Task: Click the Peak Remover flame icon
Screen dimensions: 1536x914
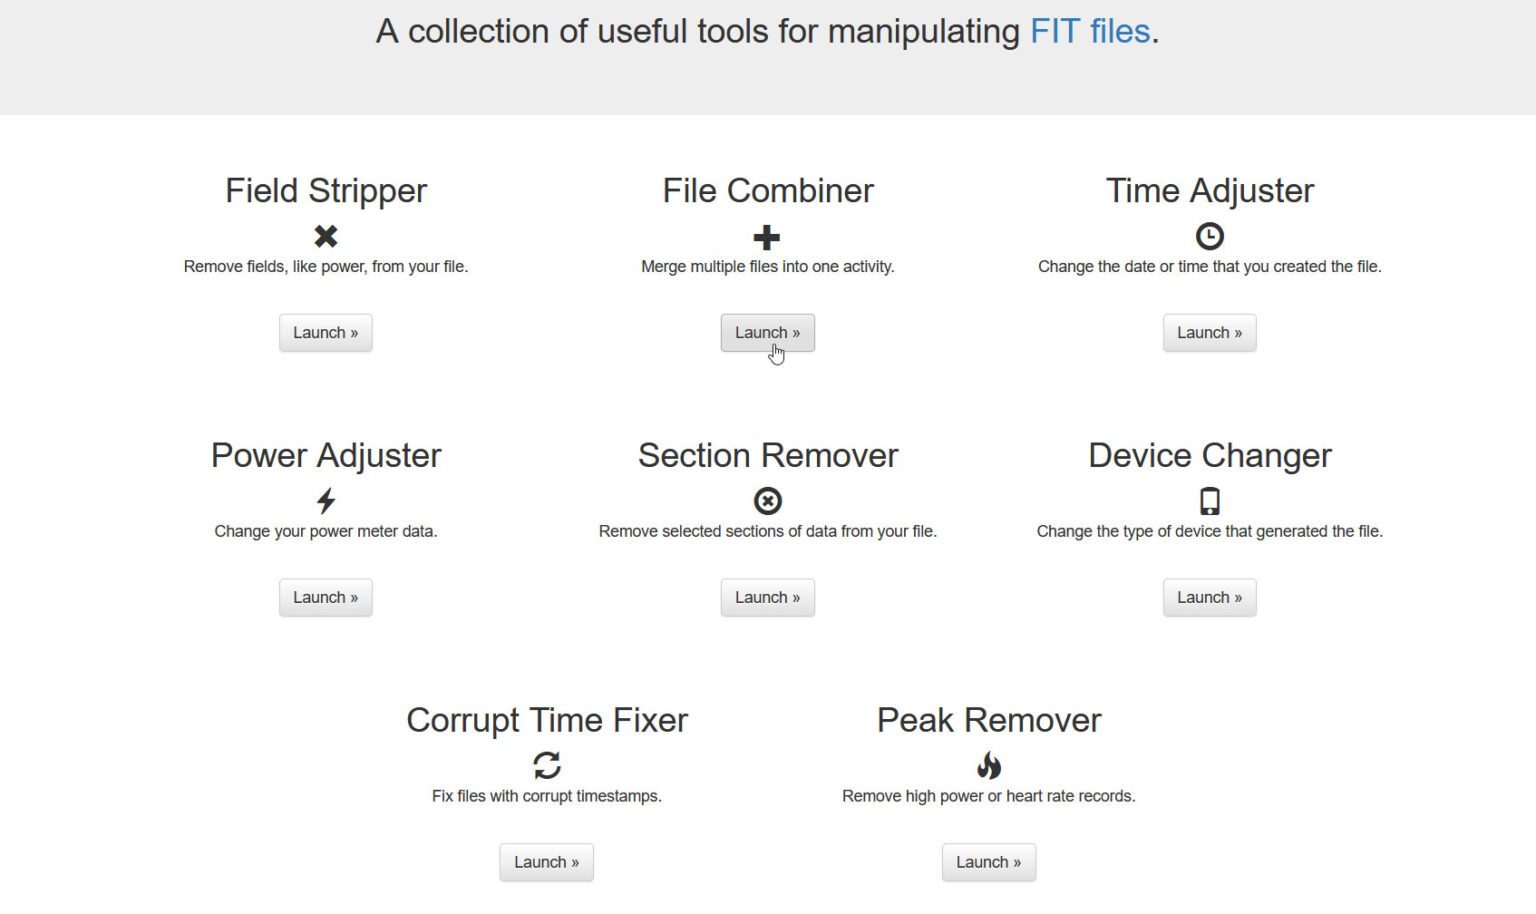Action: pyautogui.click(x=989, y=766)
